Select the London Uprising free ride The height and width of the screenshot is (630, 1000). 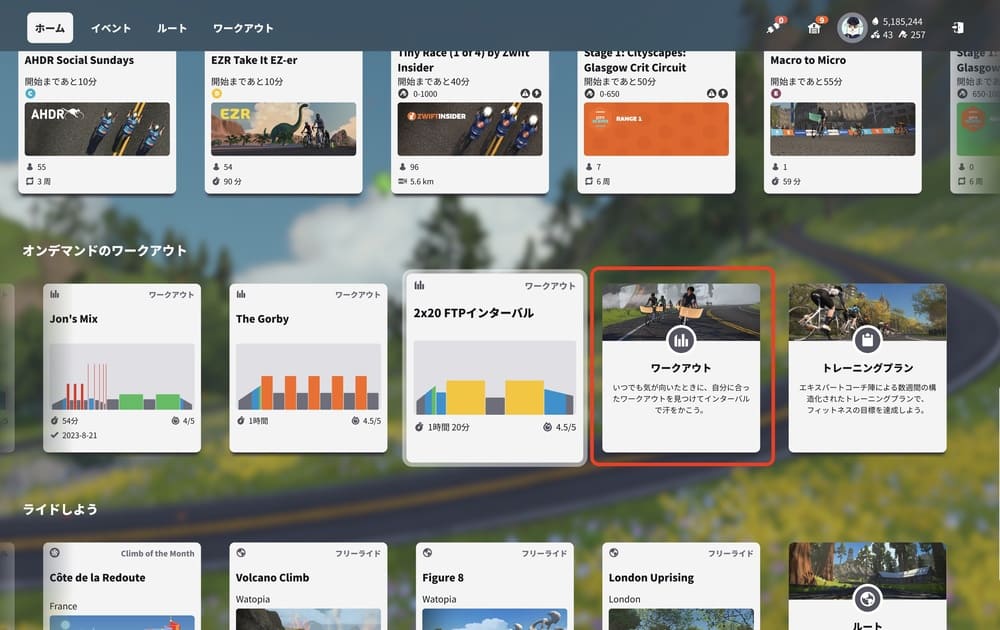(x=681, y=586)
